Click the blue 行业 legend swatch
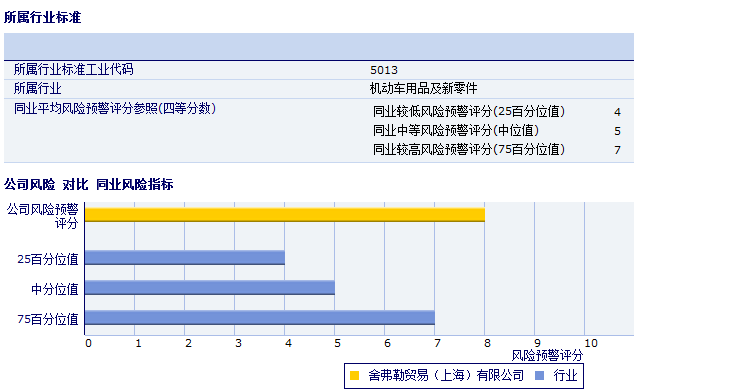The height and width of the screenshot is (389, 753). coord(539,376)
